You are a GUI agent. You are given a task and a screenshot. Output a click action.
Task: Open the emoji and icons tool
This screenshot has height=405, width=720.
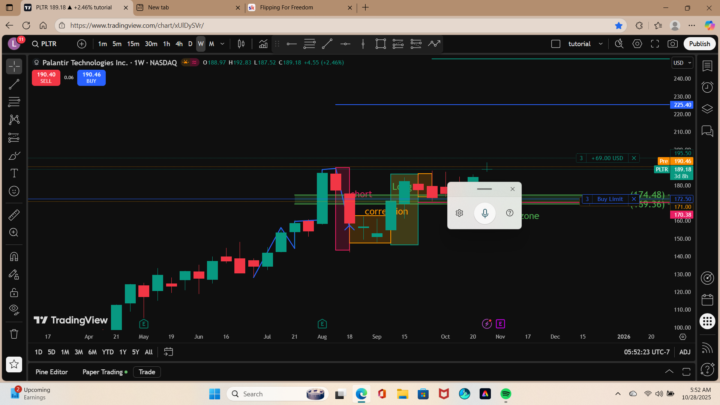14,191
